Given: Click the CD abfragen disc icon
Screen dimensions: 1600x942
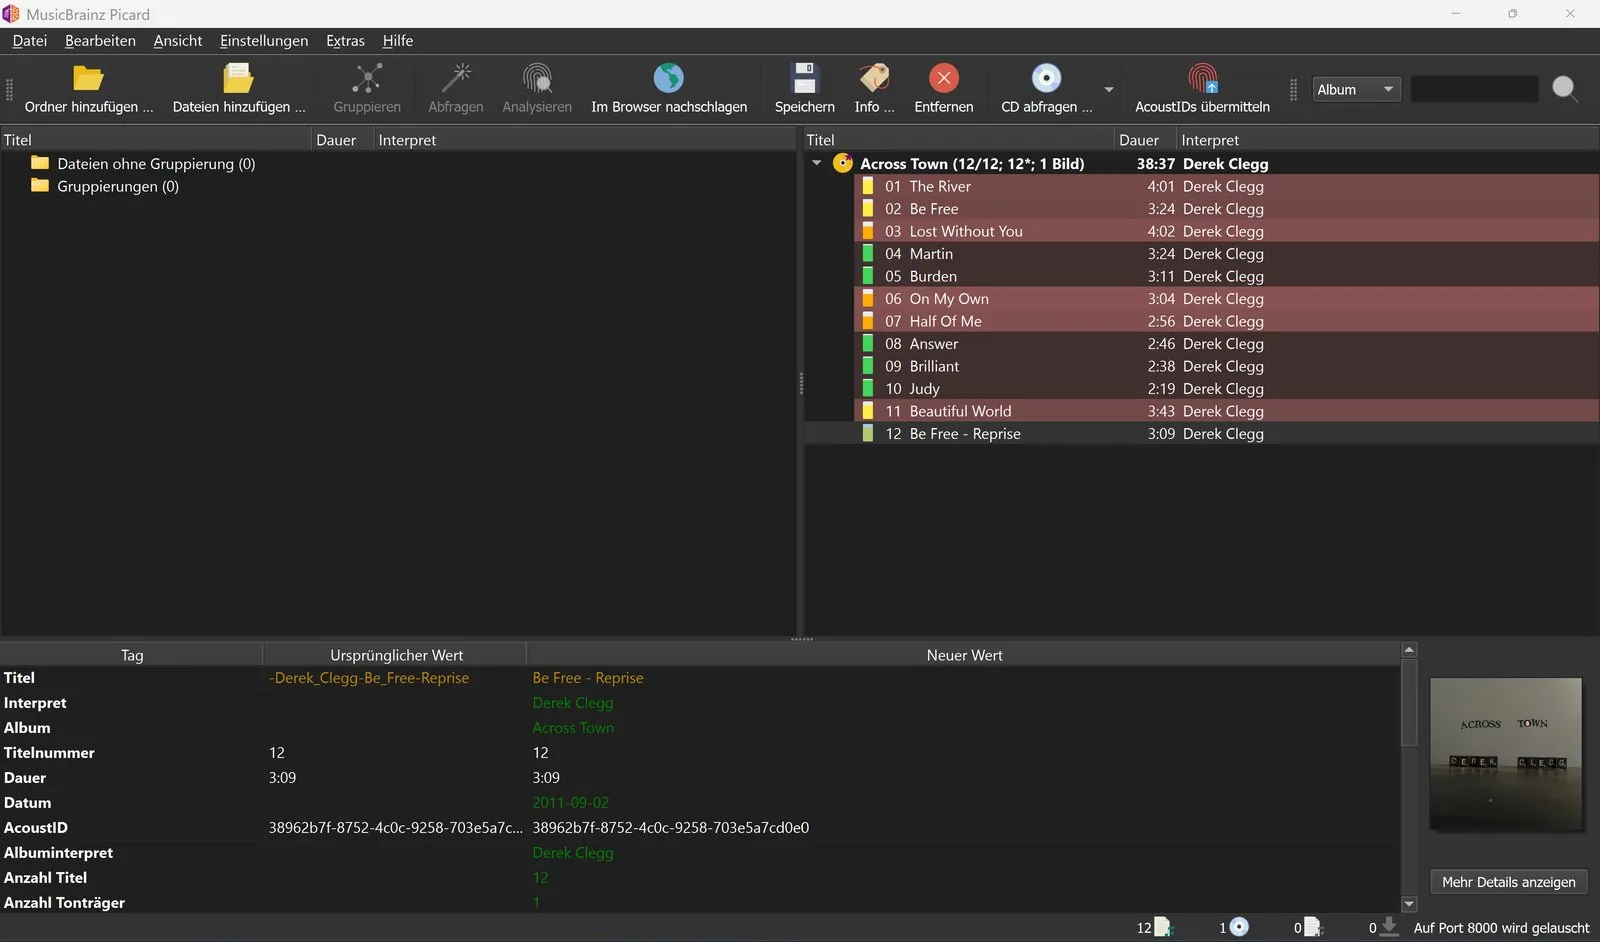Looking at the screenshot, I should [x=1046, y=78].
